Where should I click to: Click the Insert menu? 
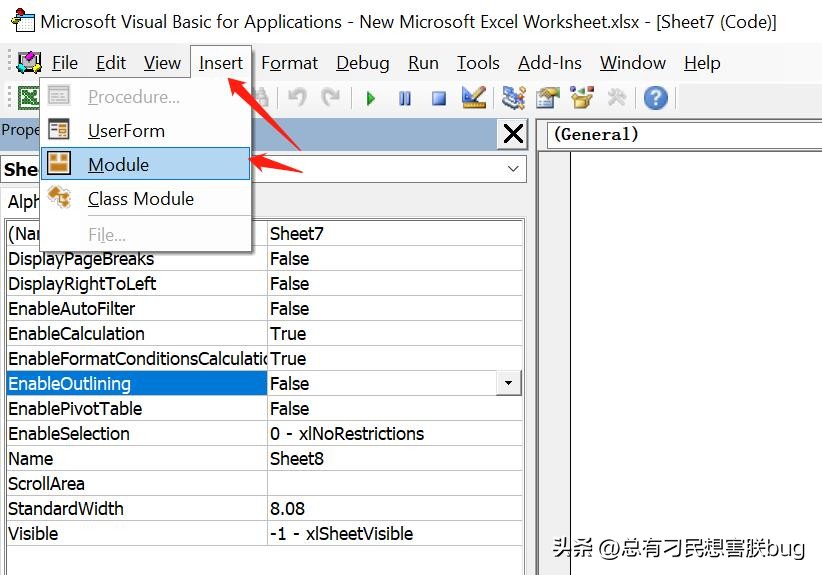tap(221, 63)
